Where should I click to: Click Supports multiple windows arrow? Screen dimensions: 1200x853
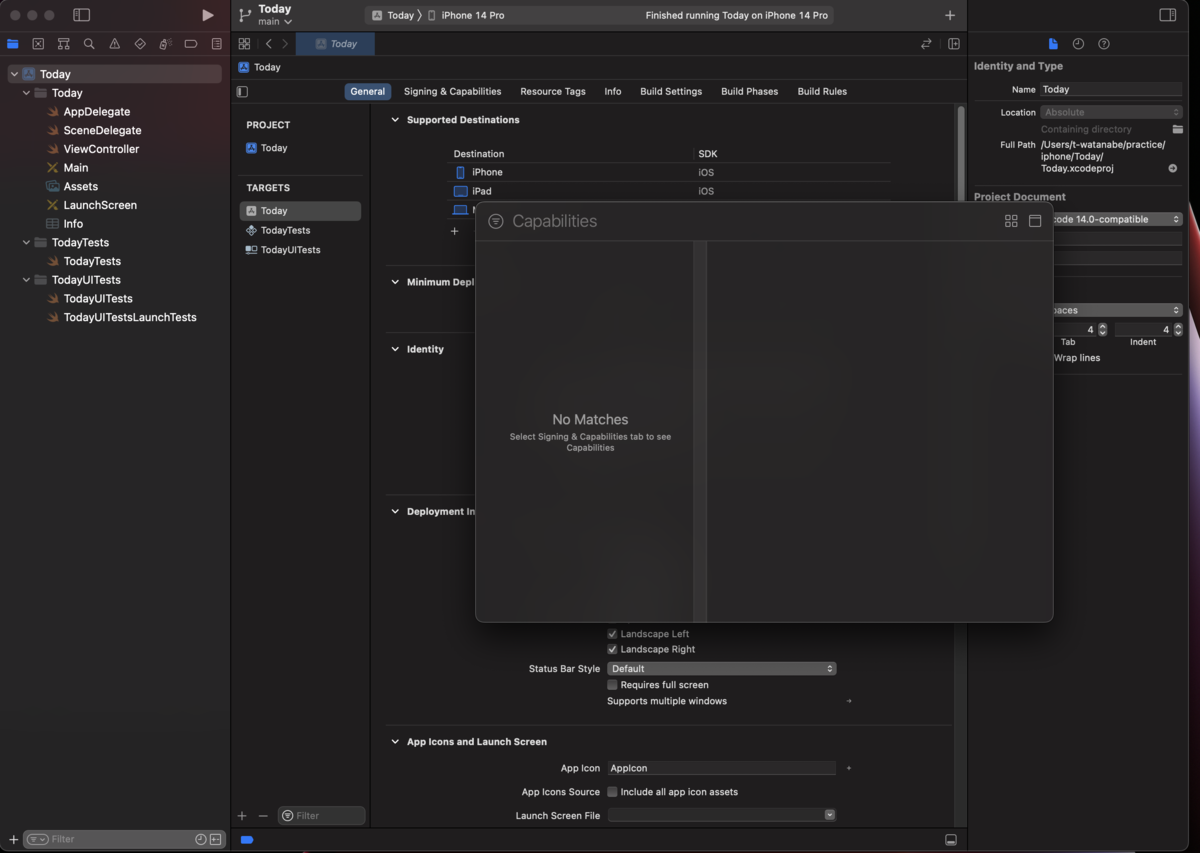[848, 701]
